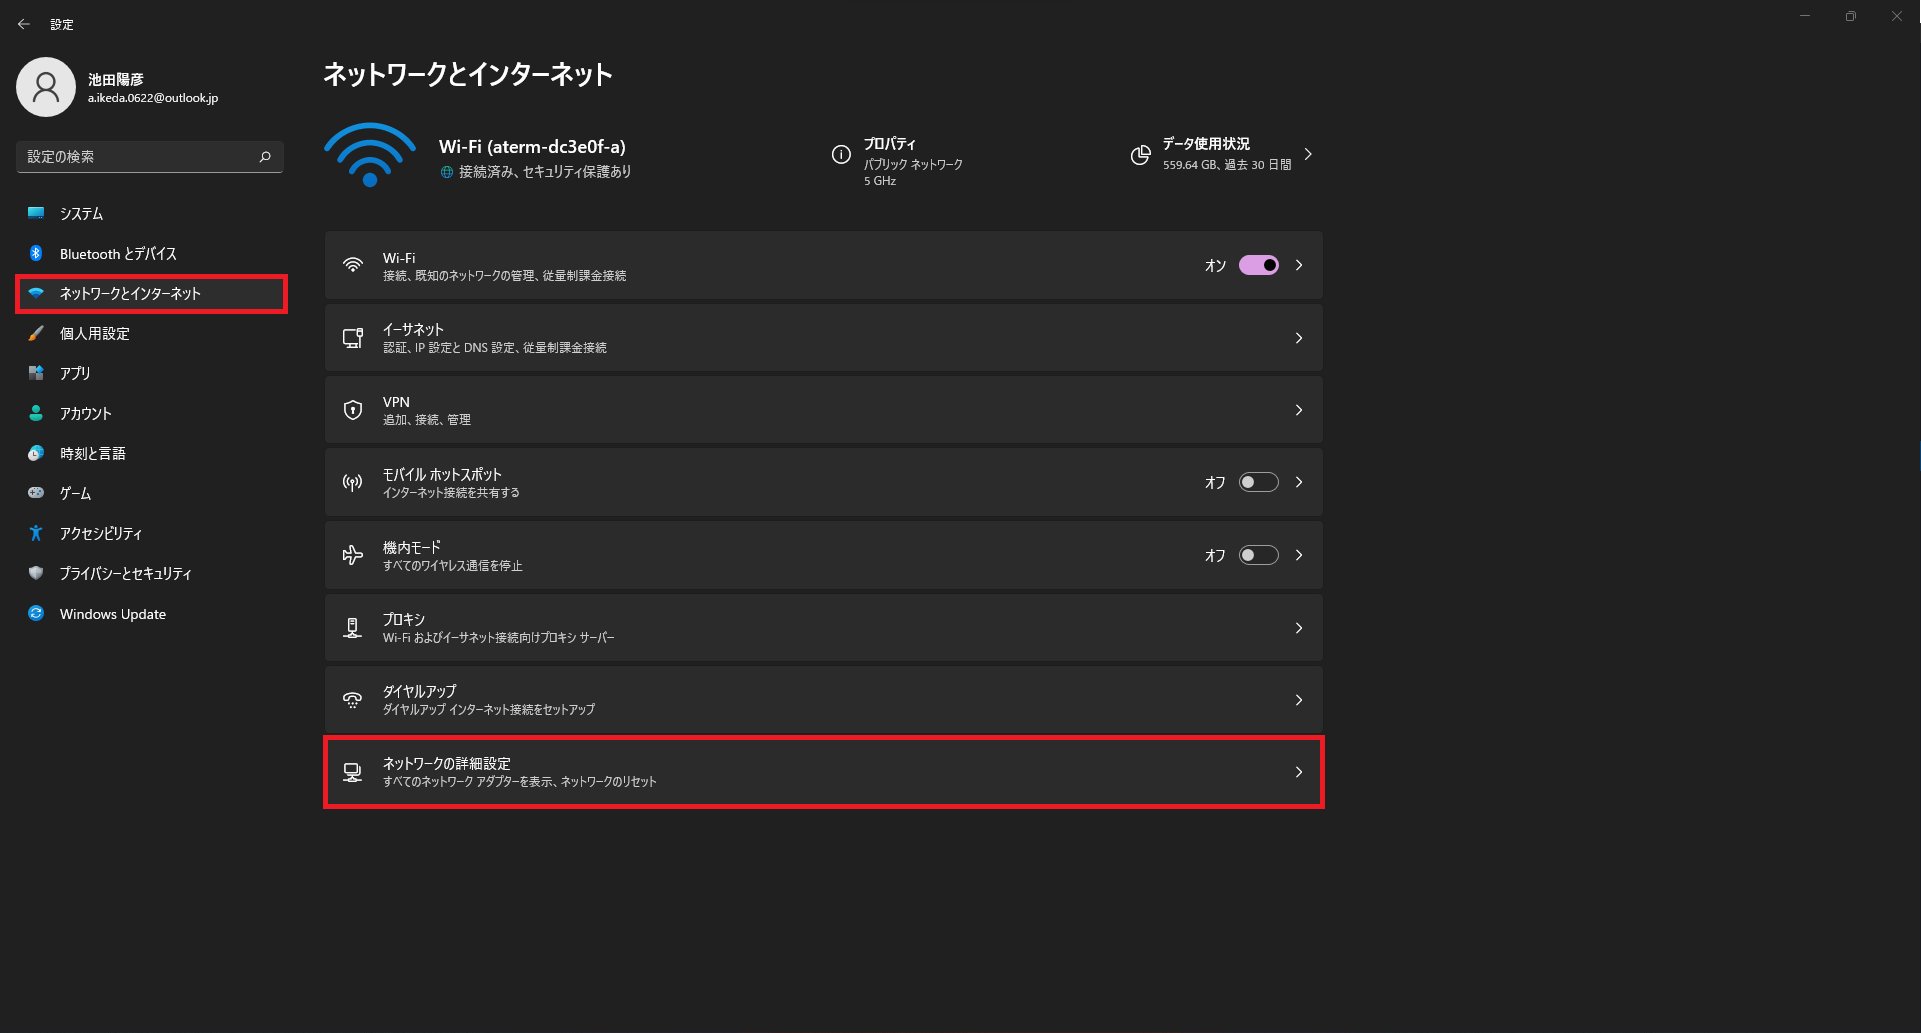Enable the モバイル ホットスポット toggle
The image size is (1921, 1033).
click(1258, 482)
